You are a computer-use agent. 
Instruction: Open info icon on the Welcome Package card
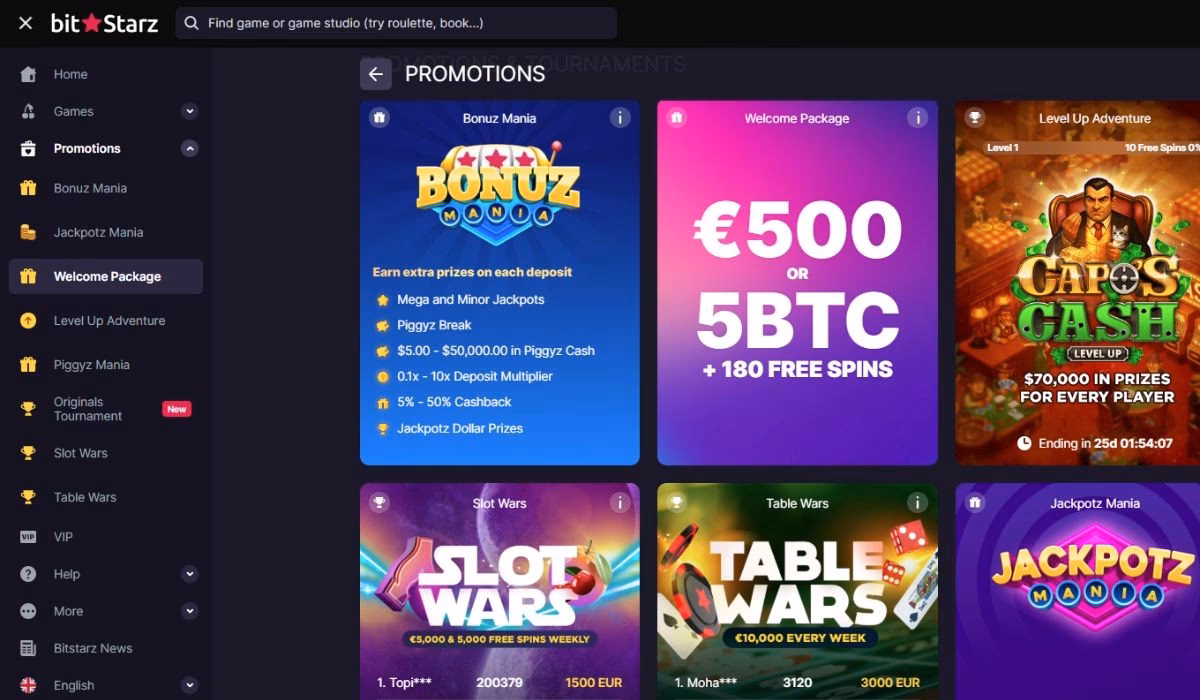pos(917,117)
